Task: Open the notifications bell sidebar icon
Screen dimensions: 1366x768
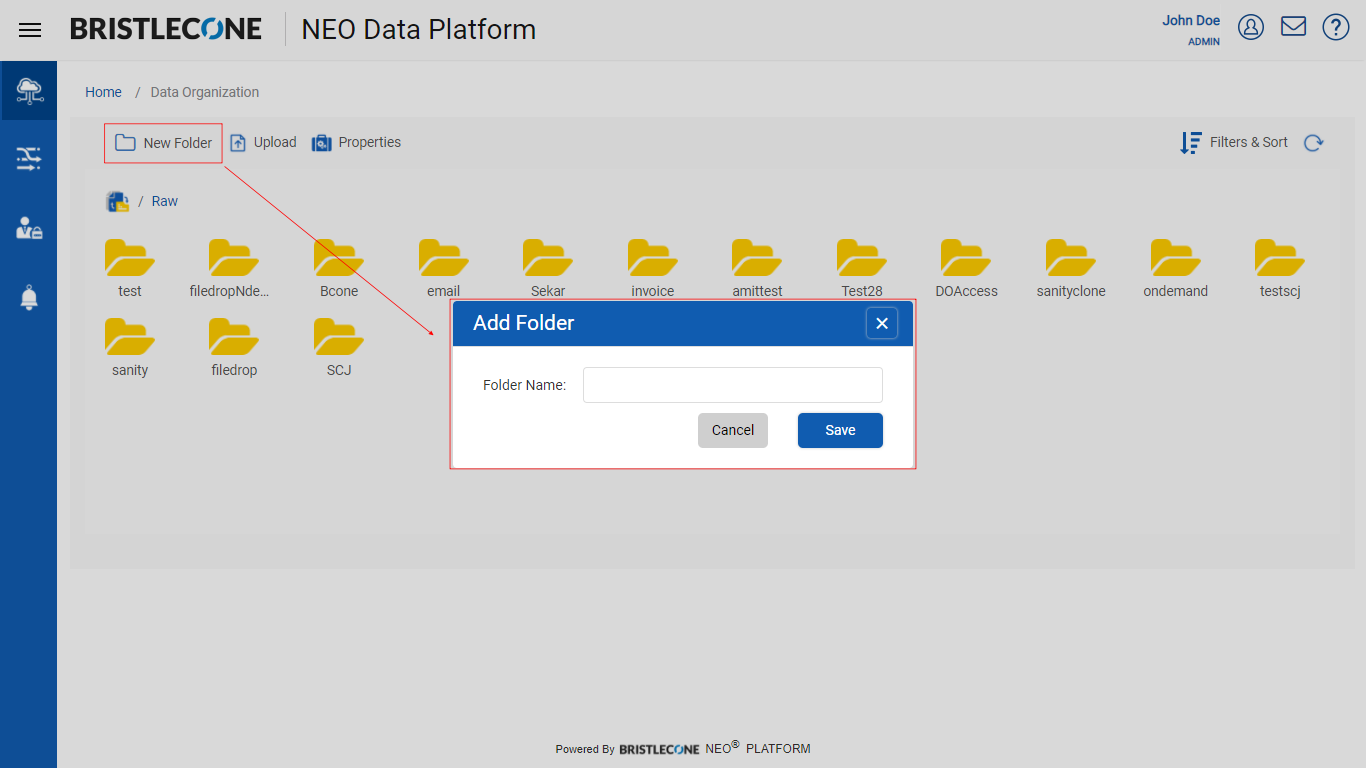Action: [x=29, y=297]
